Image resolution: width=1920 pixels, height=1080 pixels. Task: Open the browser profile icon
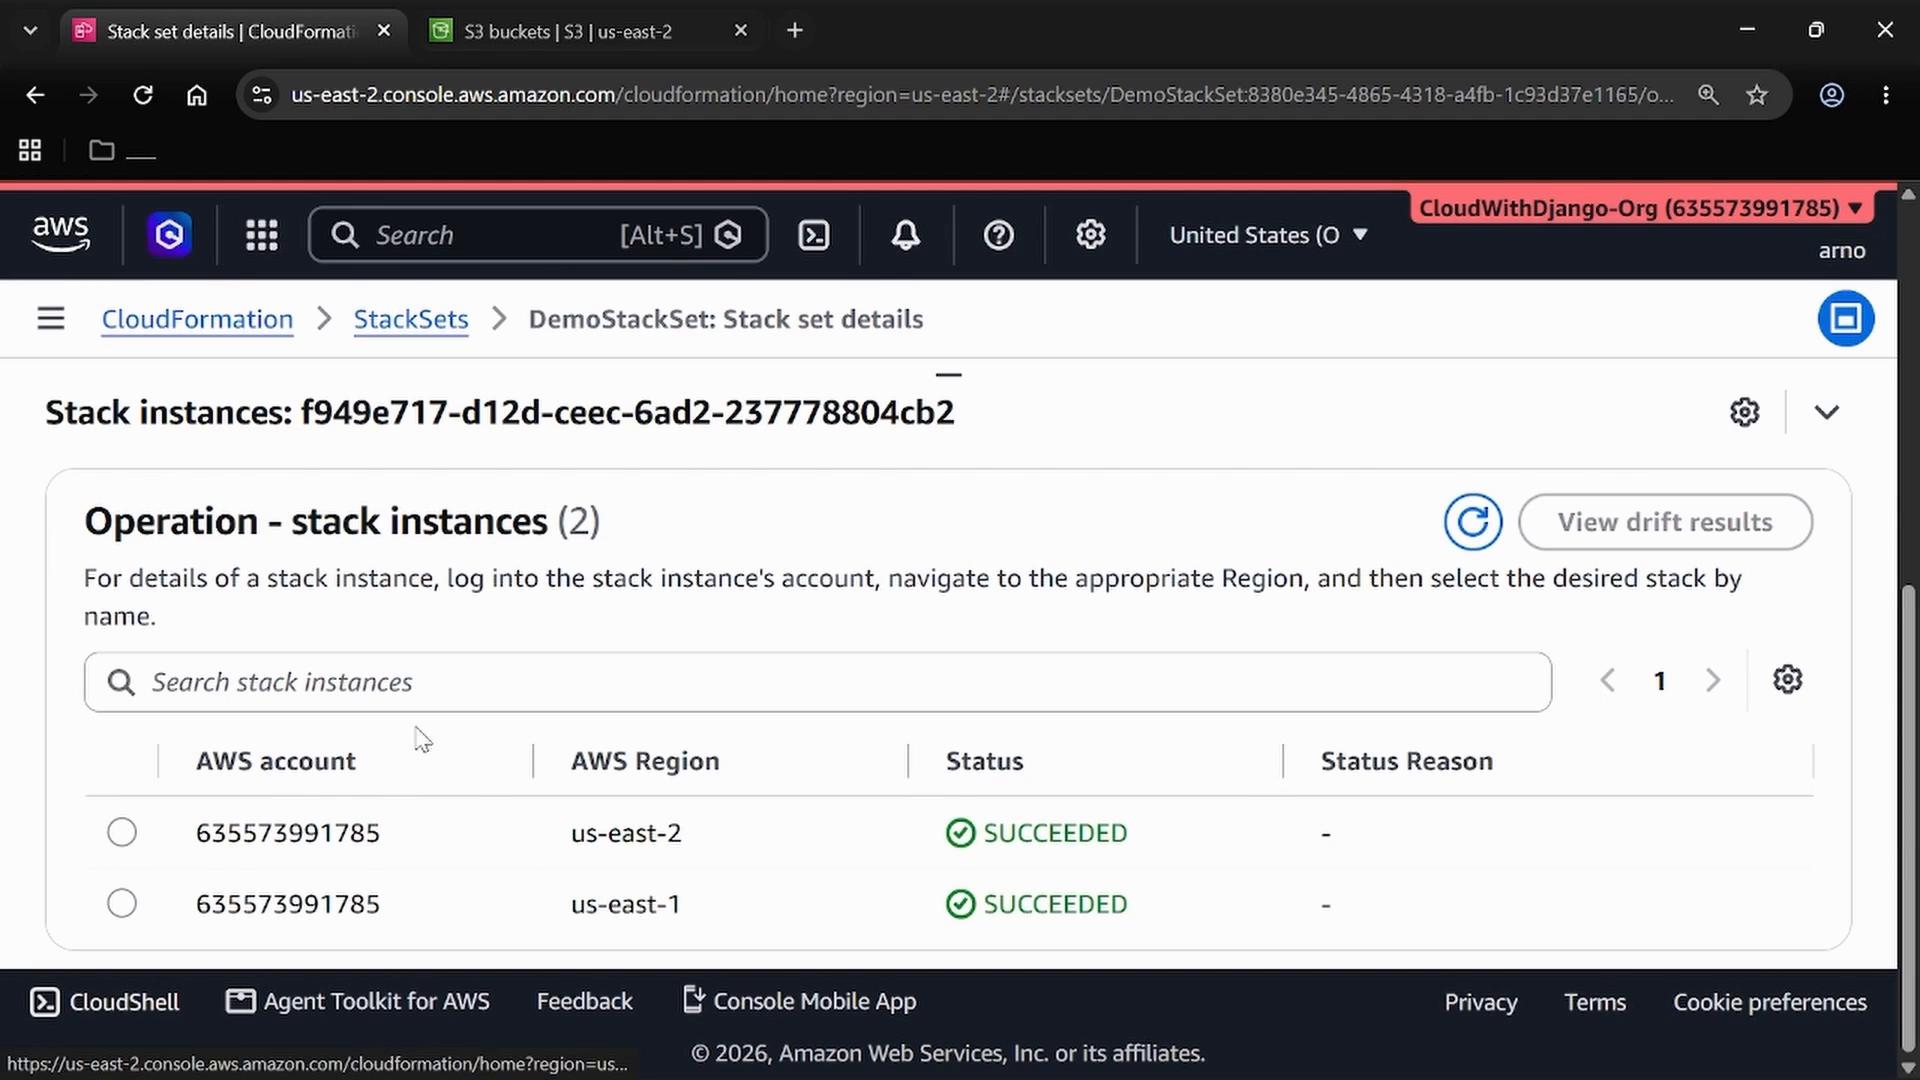click(x=1831, y=95)
